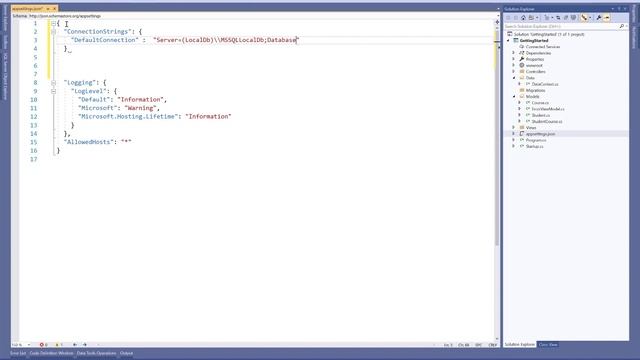Select the Migrations folder
This screenshot has height=360, width=640.
[x=536, y=90]
